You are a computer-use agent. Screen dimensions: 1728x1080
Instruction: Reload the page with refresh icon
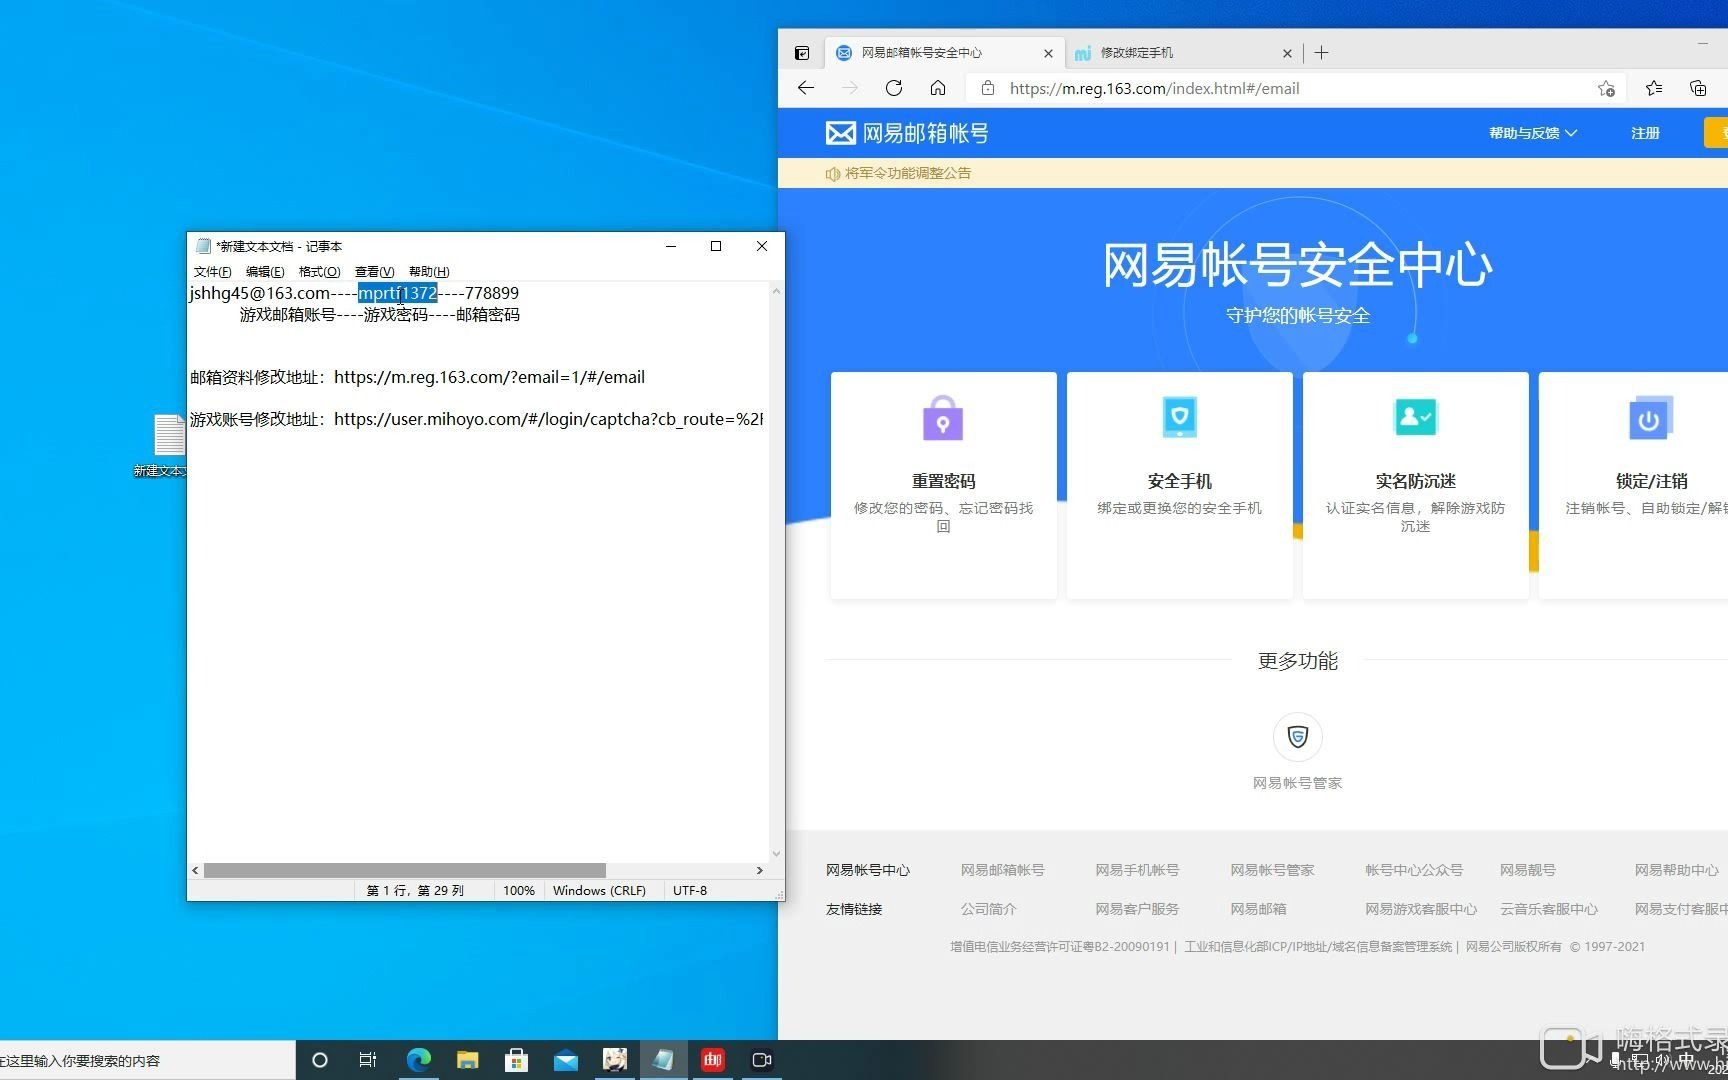(894, 88)
